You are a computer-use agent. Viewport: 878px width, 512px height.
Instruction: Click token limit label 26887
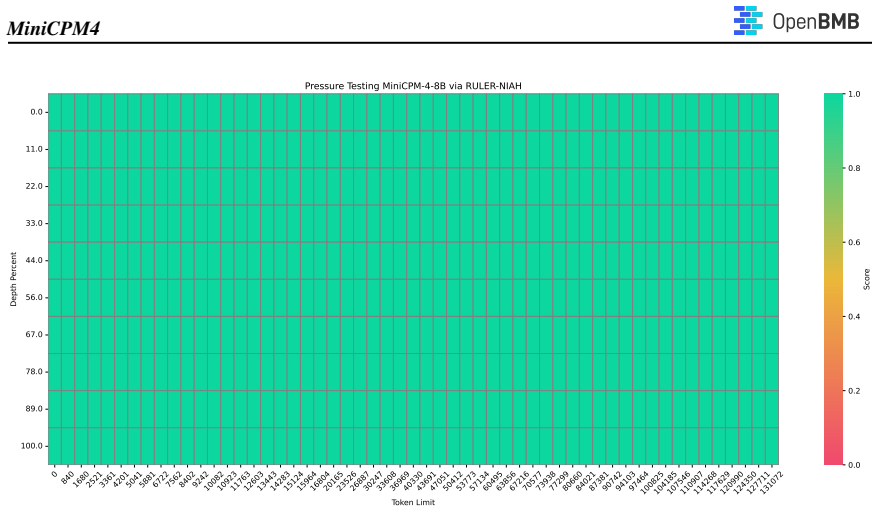[357, 480]
